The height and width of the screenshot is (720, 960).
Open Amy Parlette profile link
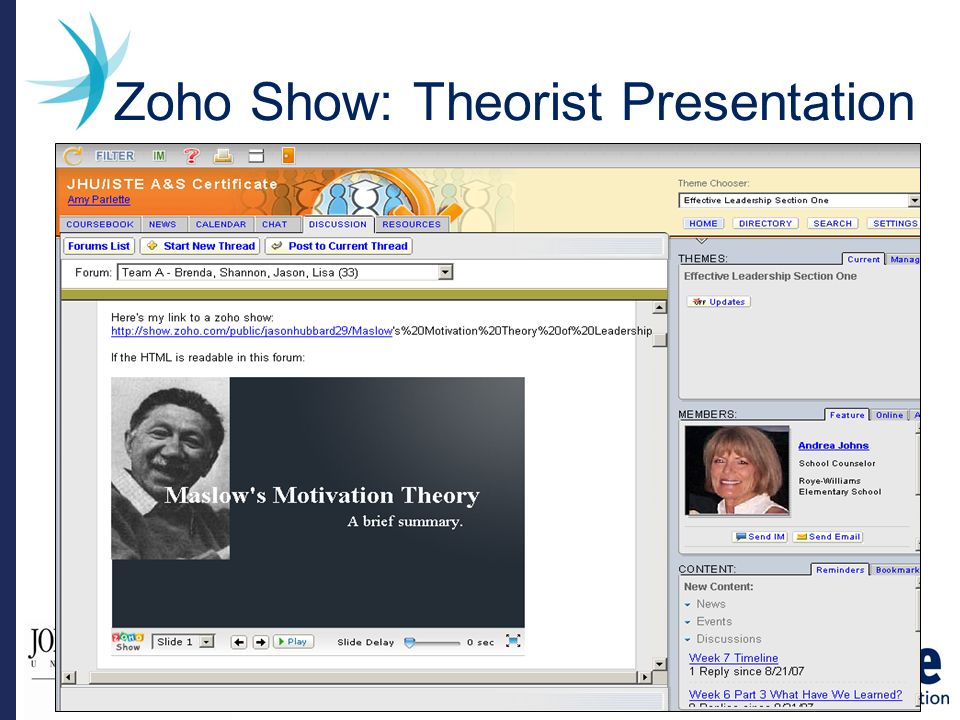(99, 200)
